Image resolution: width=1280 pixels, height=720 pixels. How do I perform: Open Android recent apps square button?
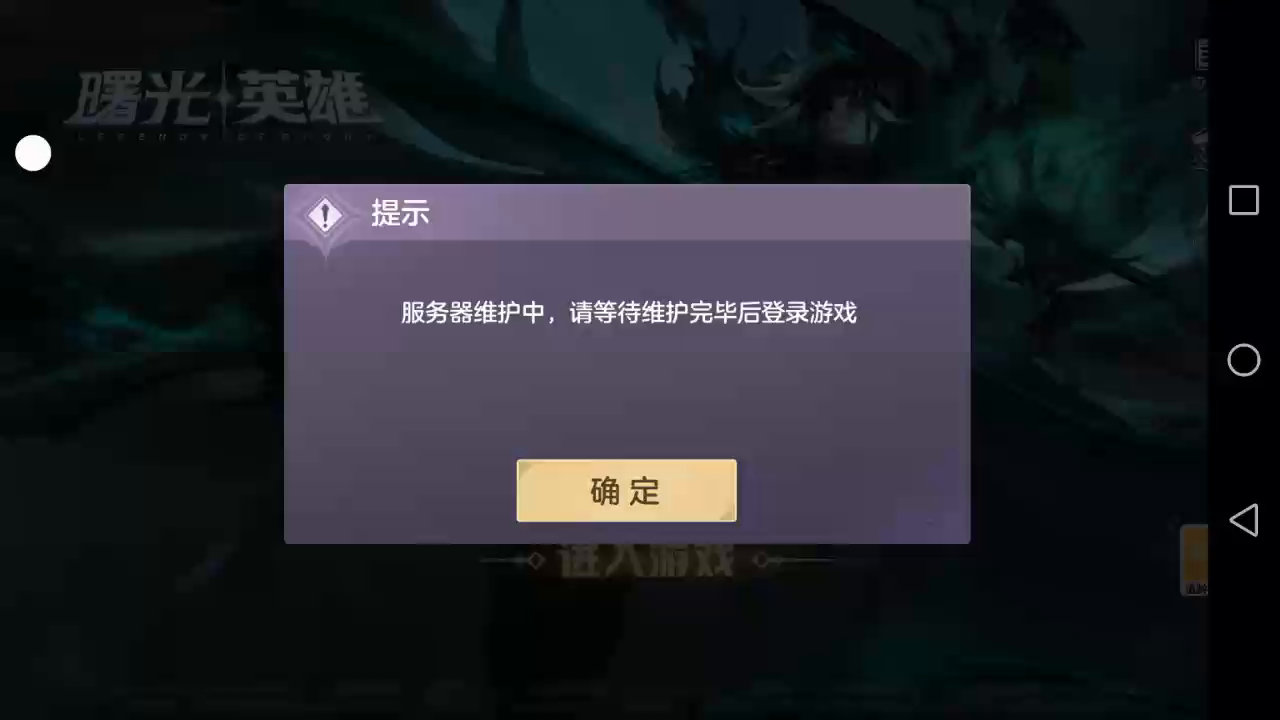pyautogui.click(x=1243, y=200)
